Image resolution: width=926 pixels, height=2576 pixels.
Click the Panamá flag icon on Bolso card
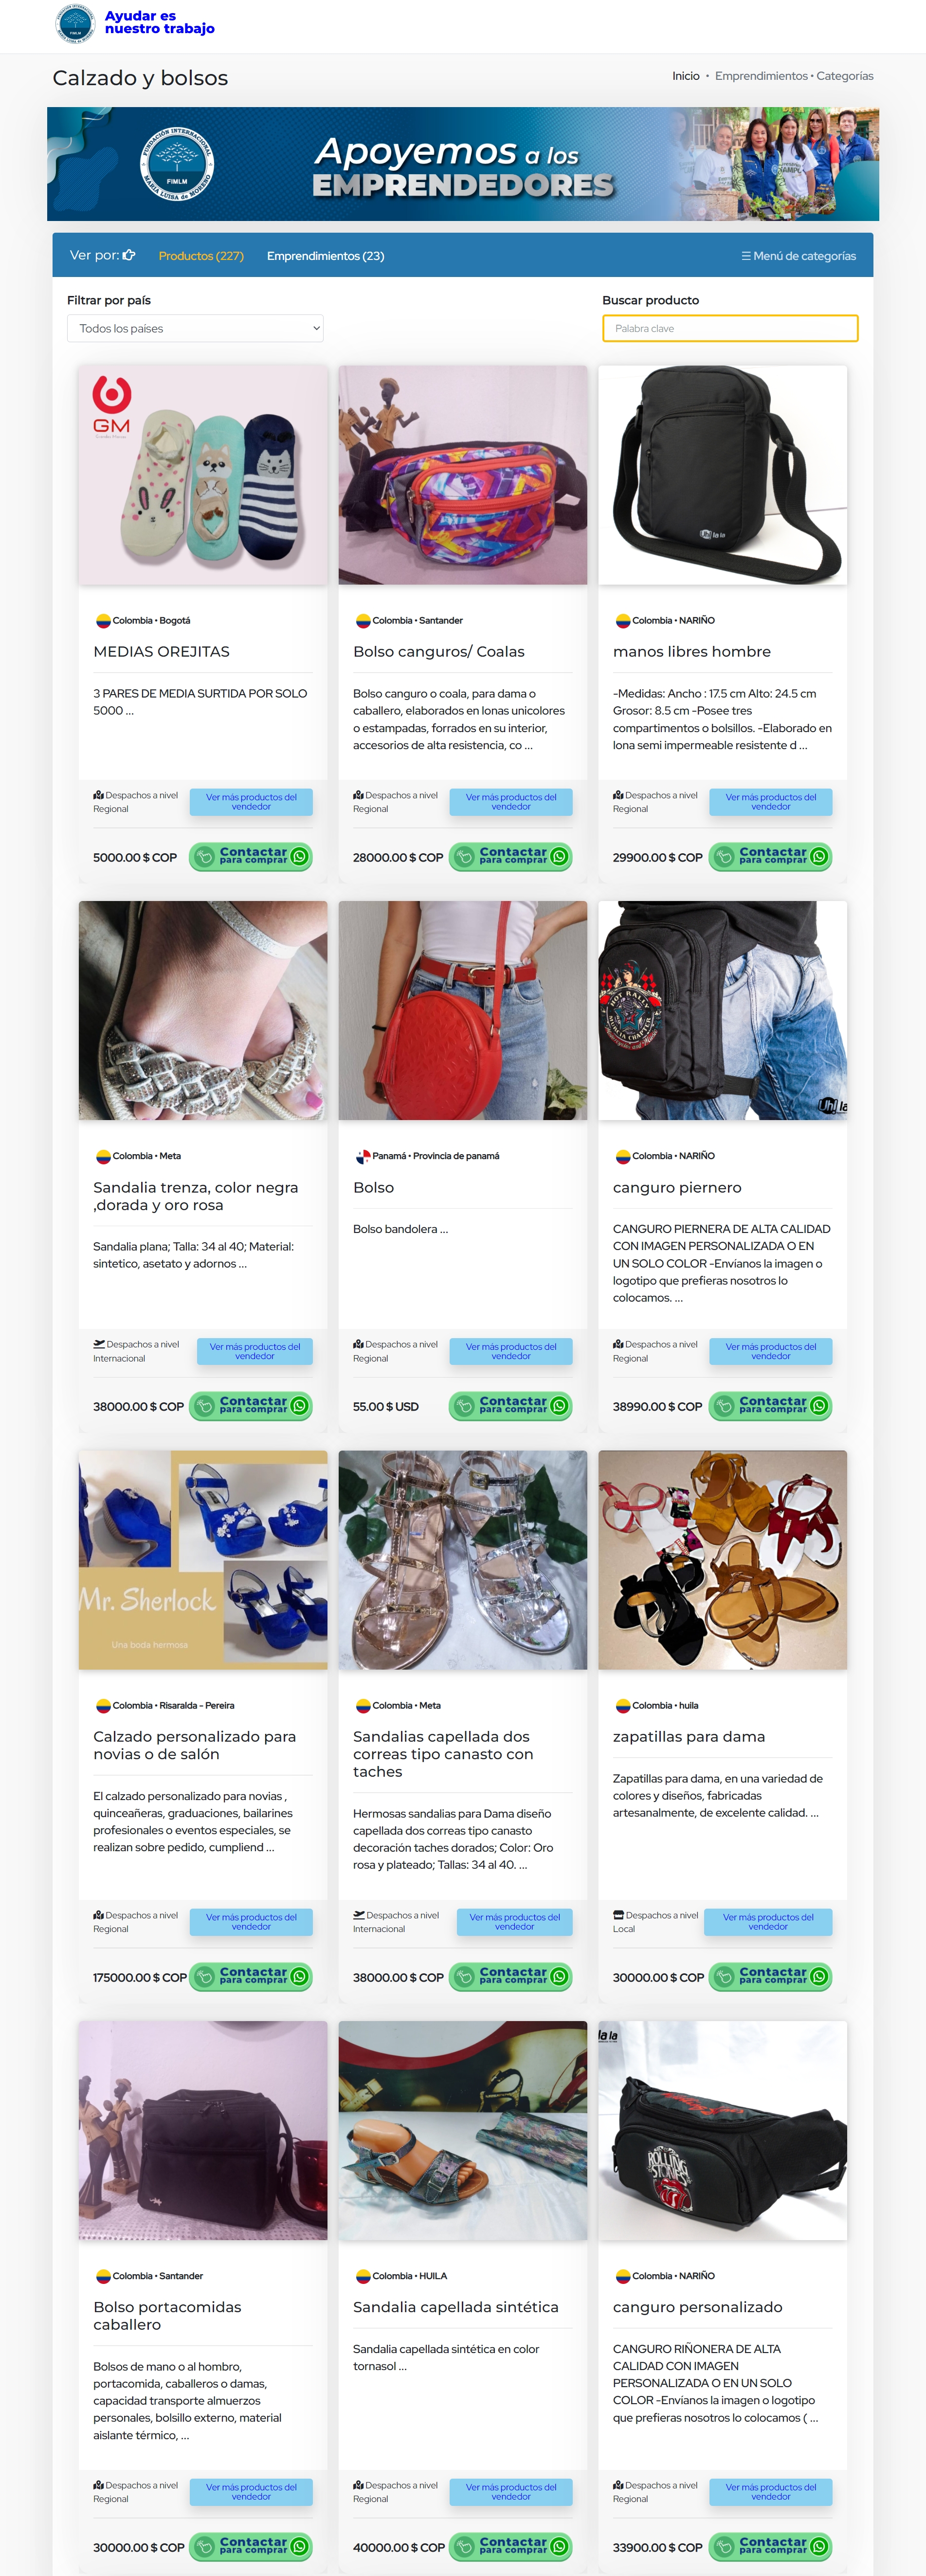tap(363, 1156)
